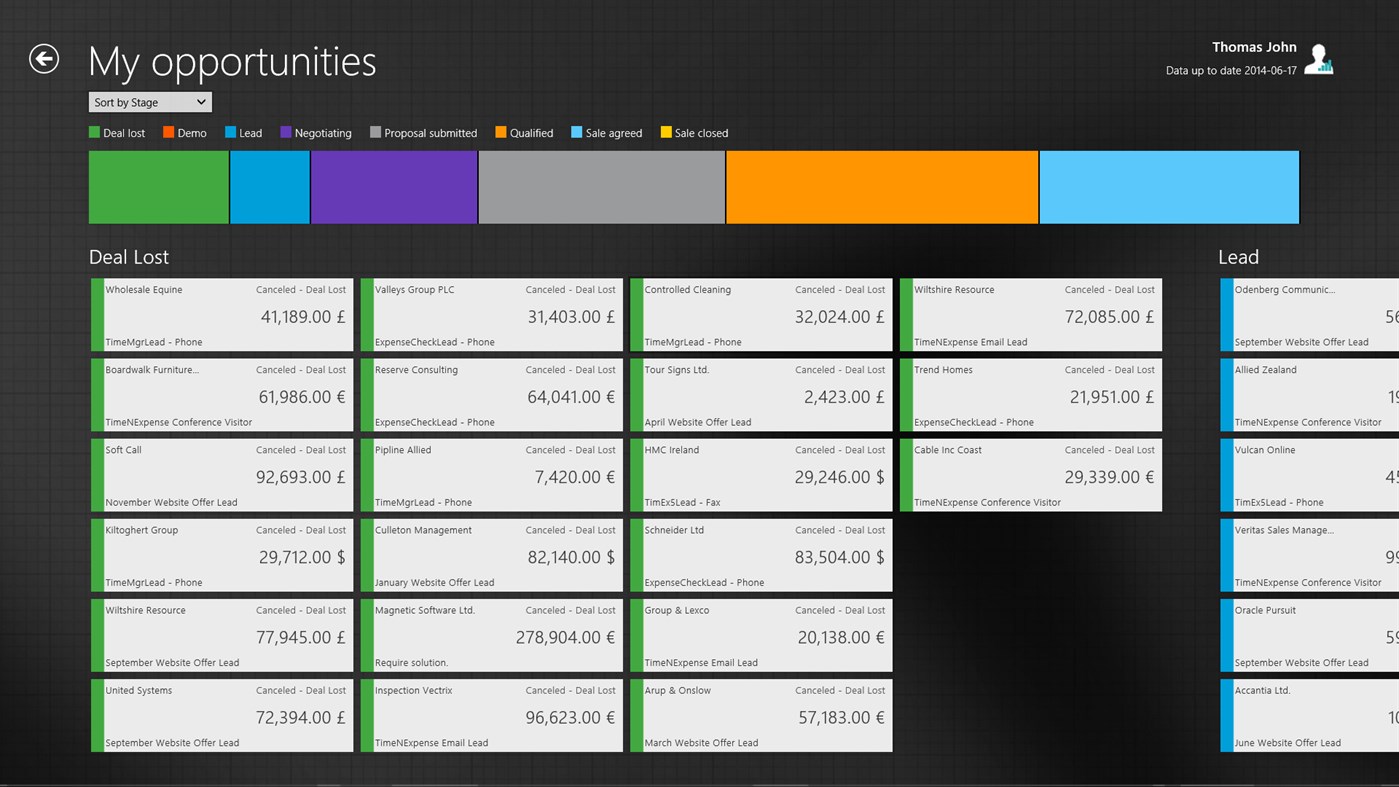Open the "Sort by Stage" dropdown
The height and width of the screenshot is (787, 1399).
[x=148, y=101]
